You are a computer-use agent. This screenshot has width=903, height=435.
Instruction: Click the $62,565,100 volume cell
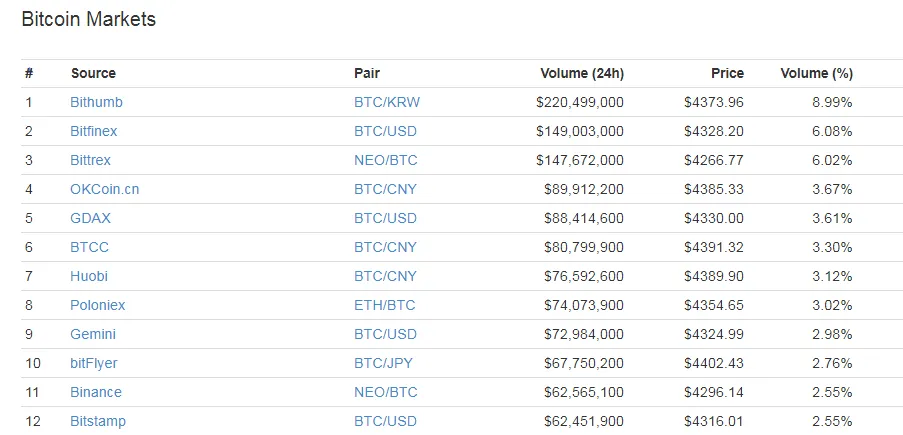tap(584, 392)
